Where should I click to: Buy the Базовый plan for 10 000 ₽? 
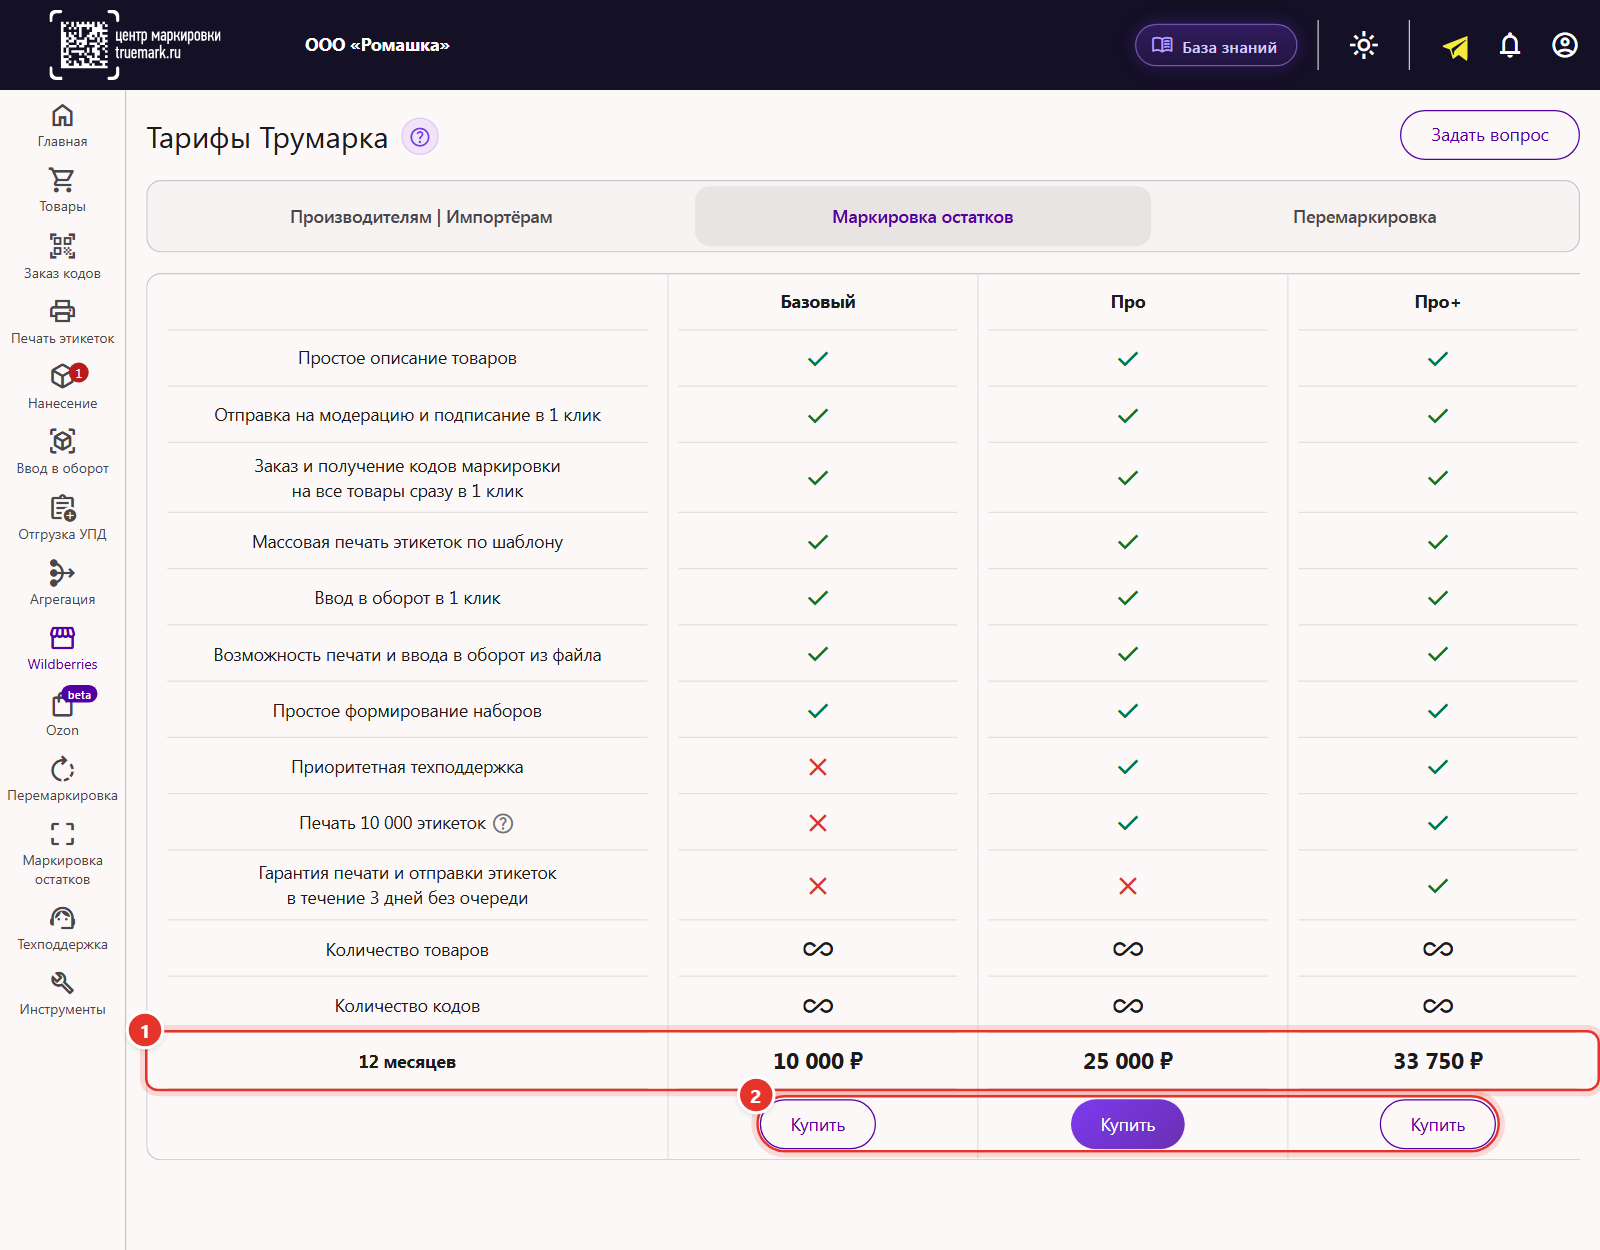(818, 1125)
